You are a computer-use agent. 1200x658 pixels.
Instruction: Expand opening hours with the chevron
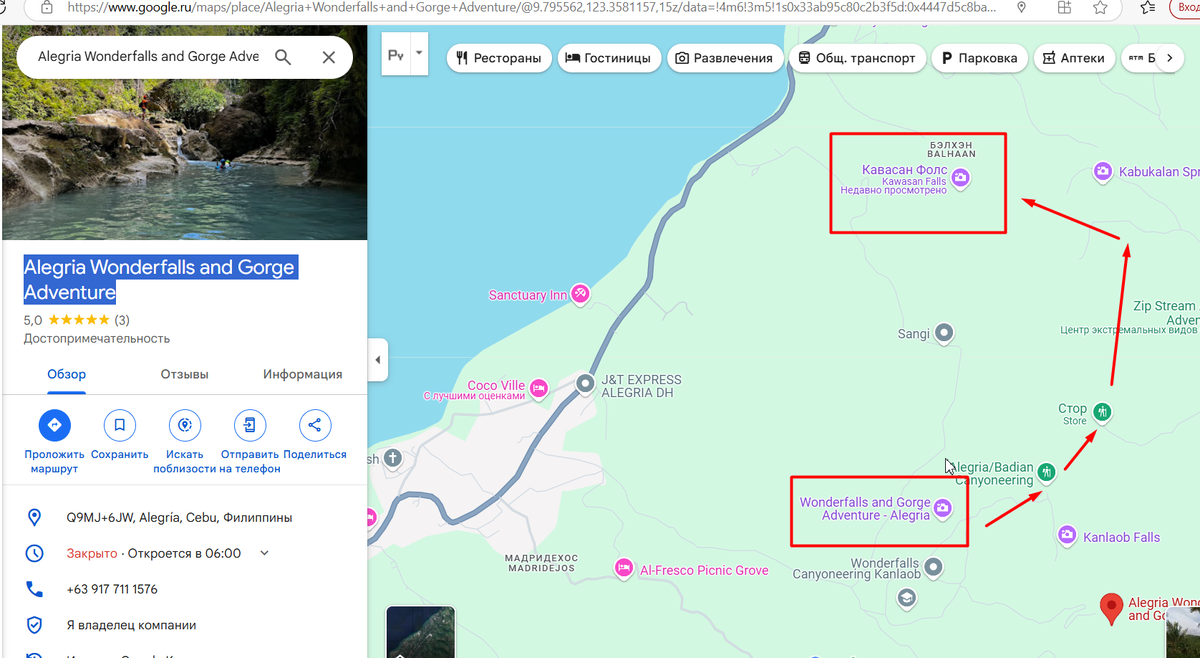coord(265,553)
